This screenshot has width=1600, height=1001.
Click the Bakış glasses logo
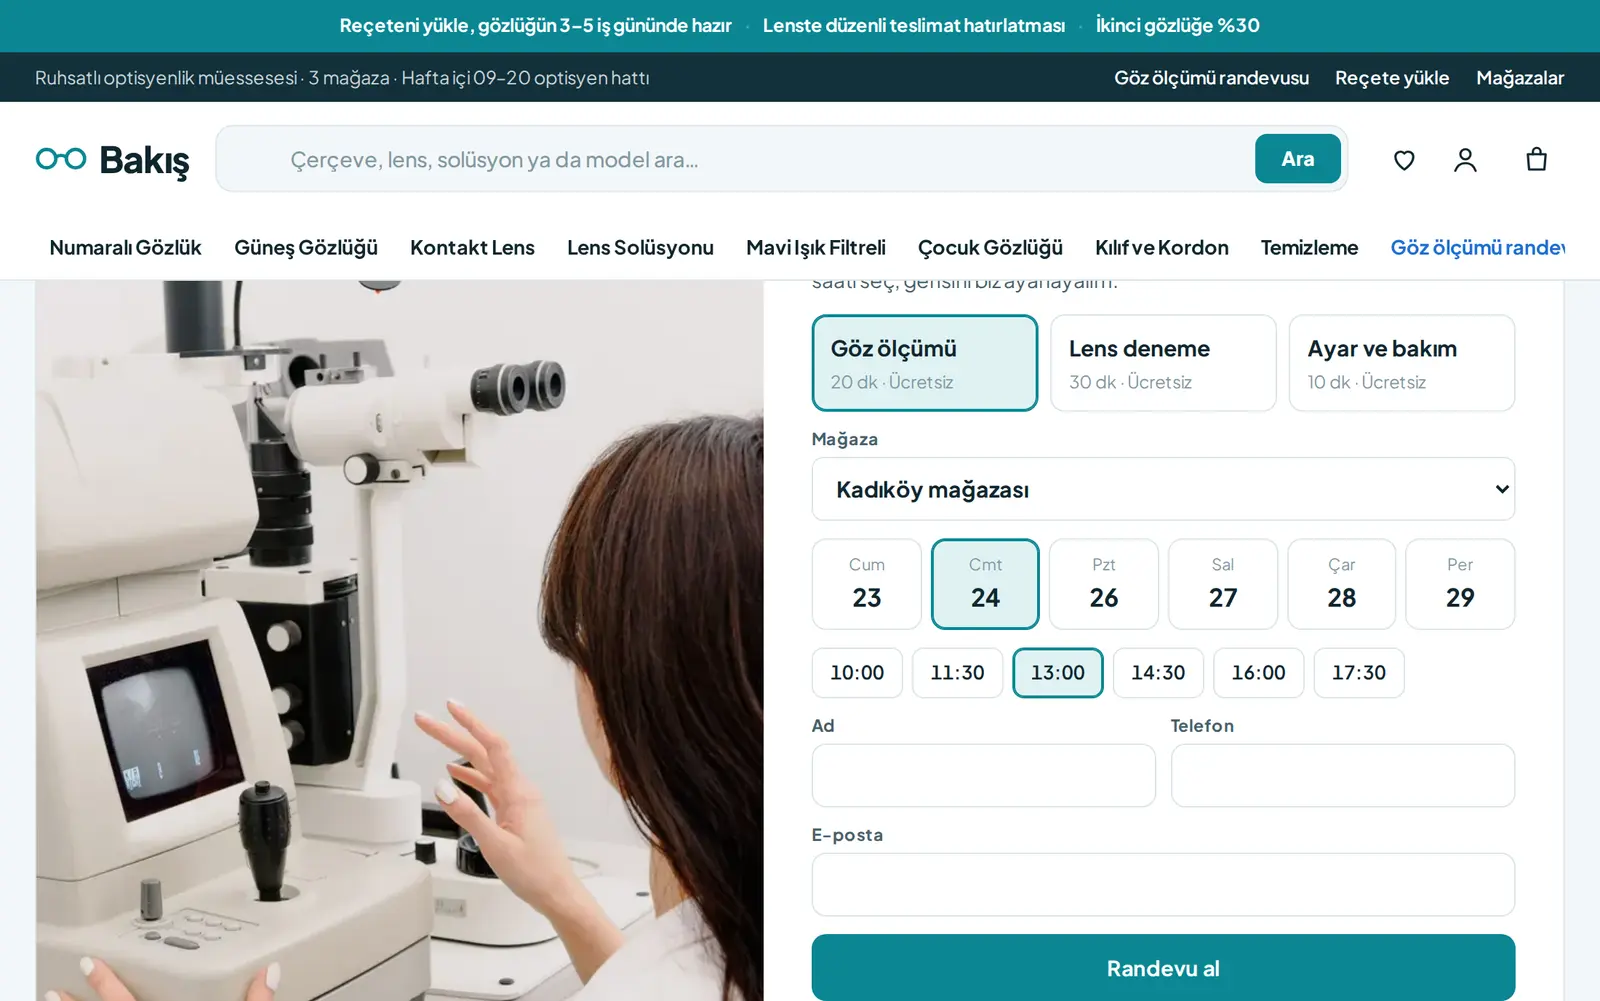(x=112, y=160)
